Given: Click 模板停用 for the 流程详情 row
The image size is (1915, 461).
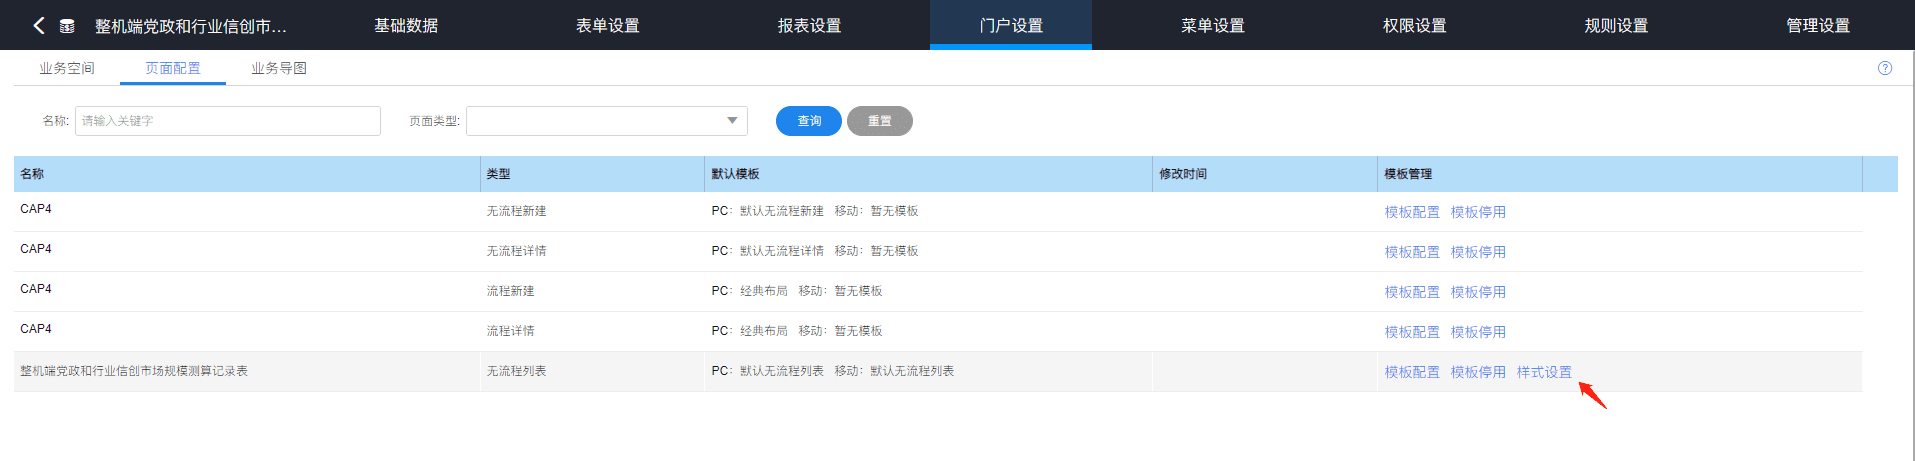Looking at the screenshot, I should point(1478,332).
